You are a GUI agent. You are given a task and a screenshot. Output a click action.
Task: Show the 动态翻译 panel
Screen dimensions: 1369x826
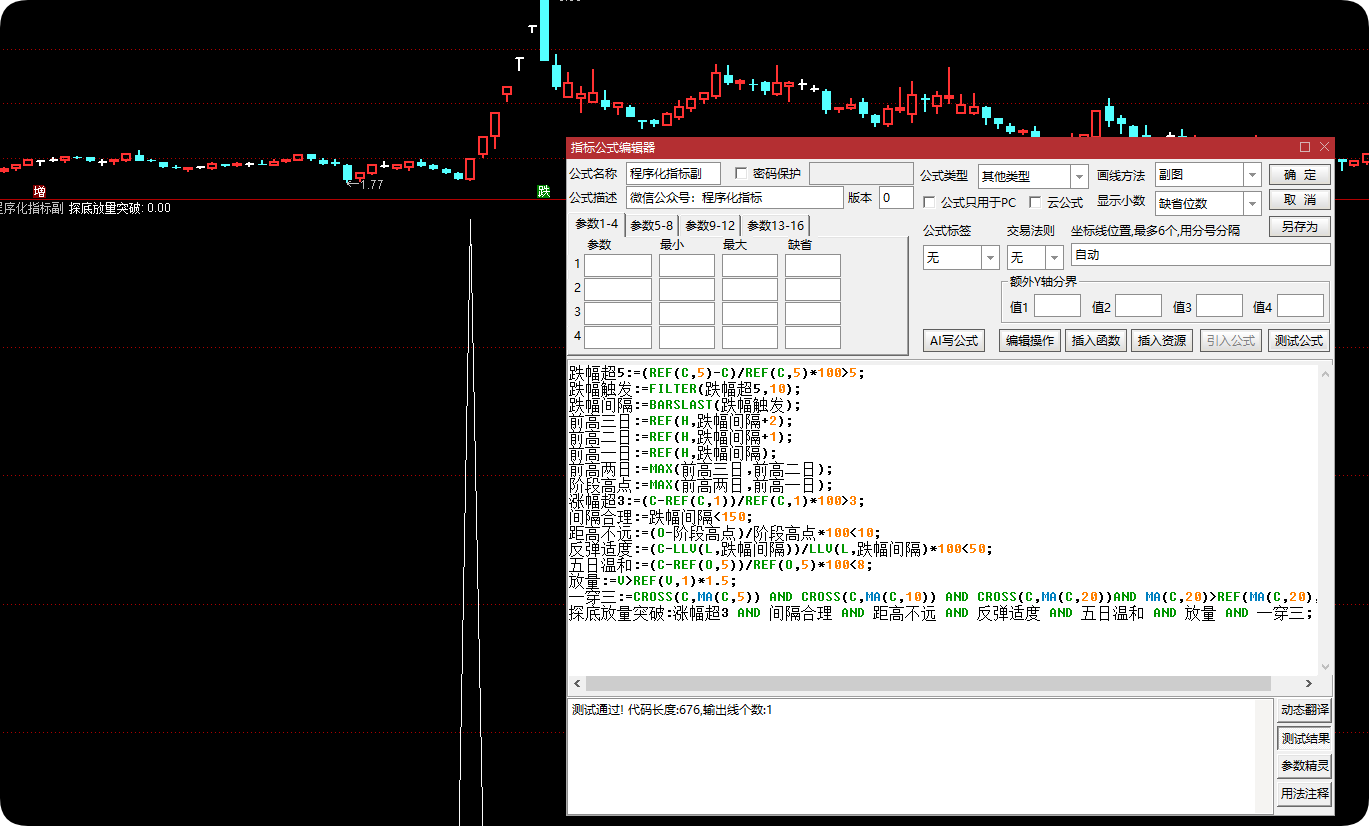pos(1305,711)
